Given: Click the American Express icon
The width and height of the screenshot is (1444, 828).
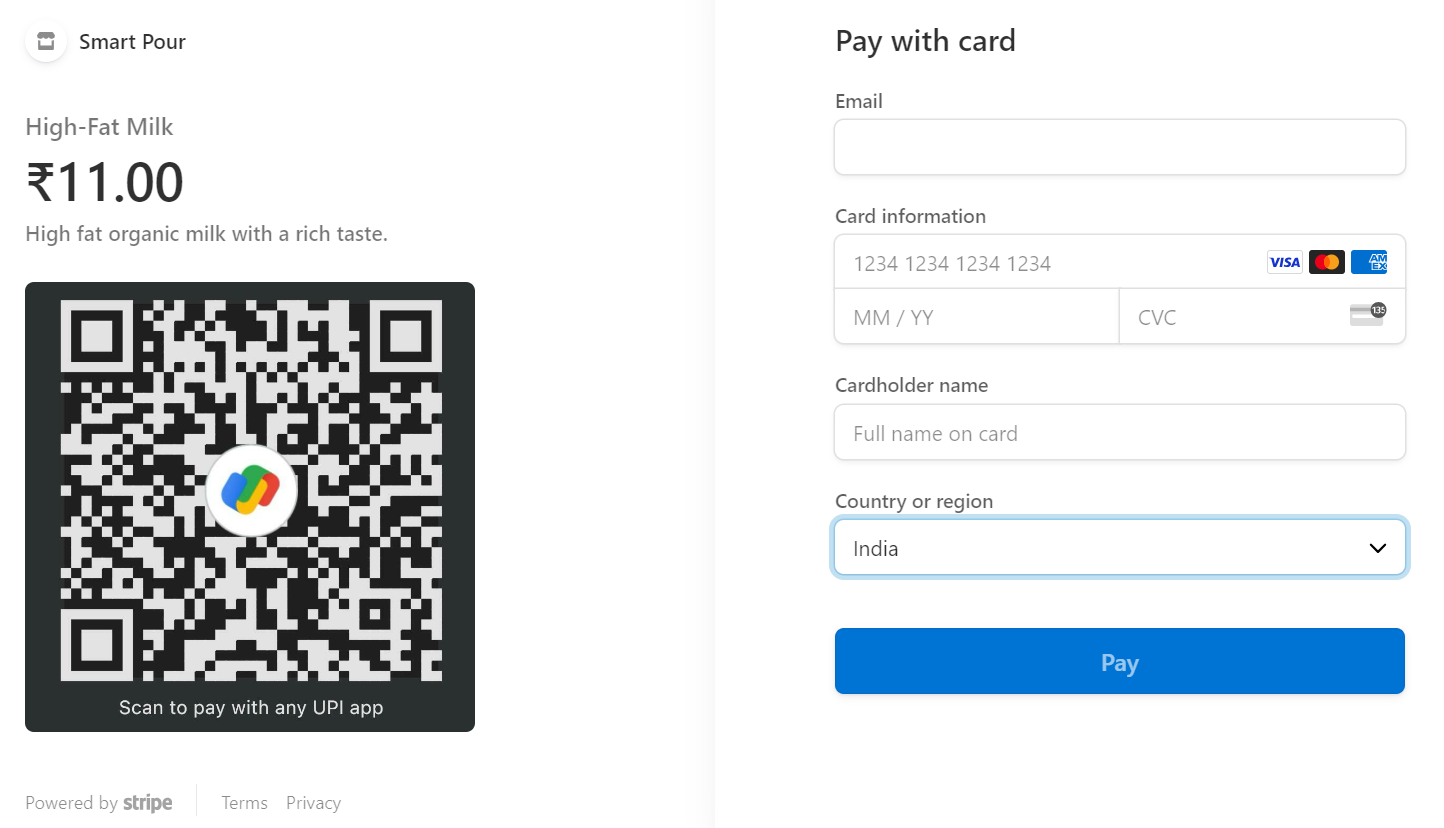Looking at the screenshot, I should coord(1369,261).
